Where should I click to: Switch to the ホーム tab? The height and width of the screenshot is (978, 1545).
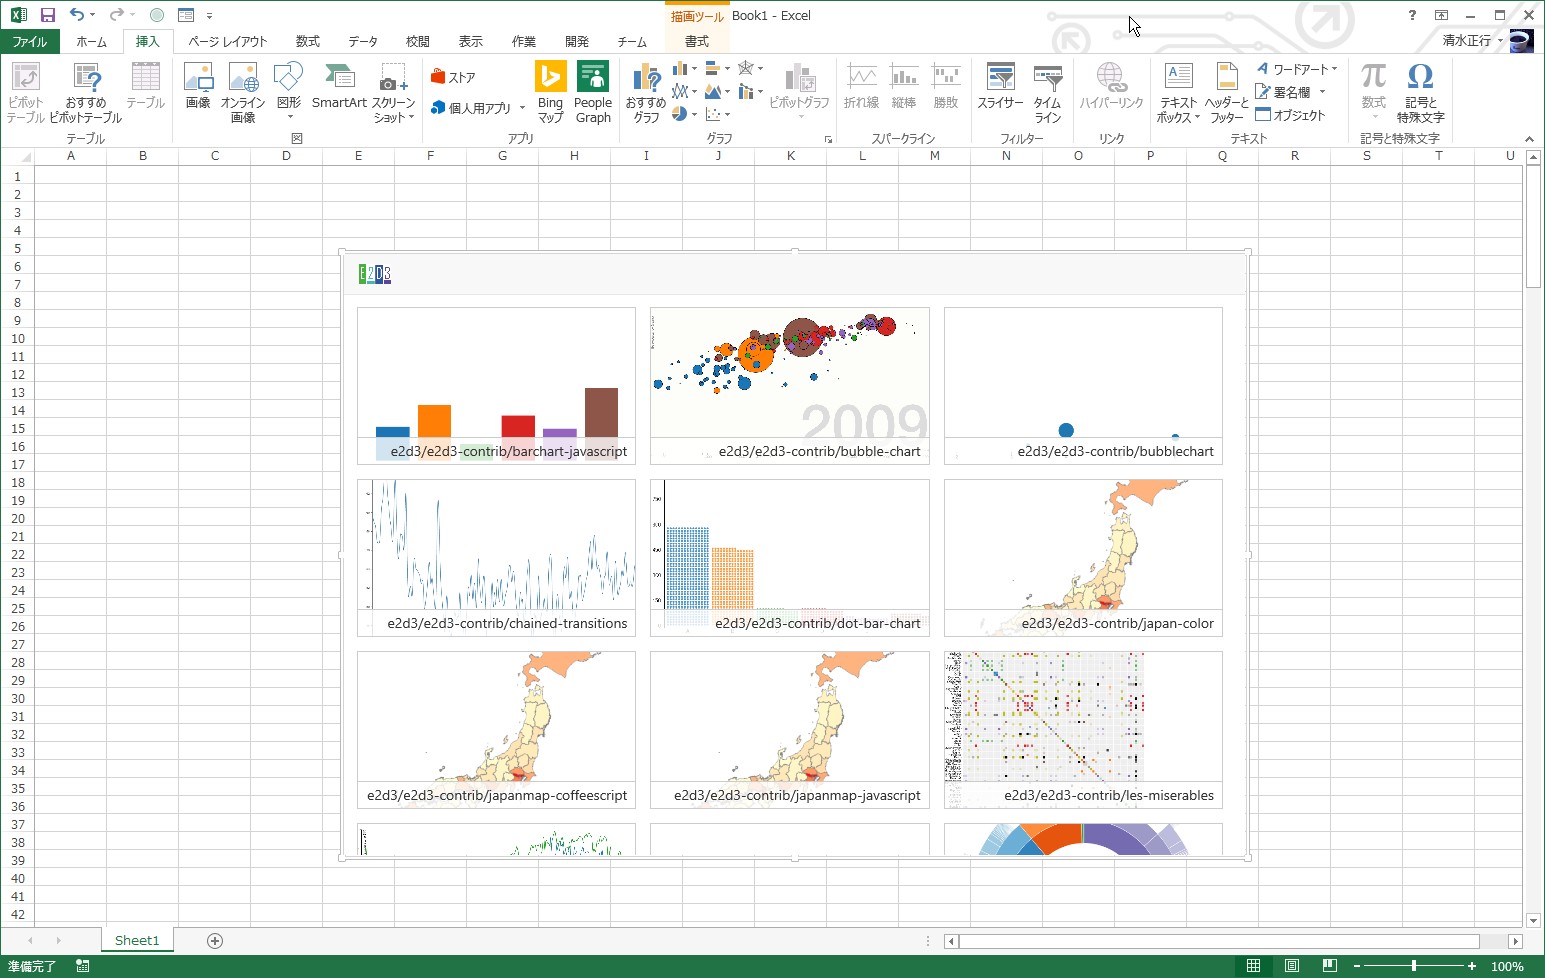click(91, 41)
